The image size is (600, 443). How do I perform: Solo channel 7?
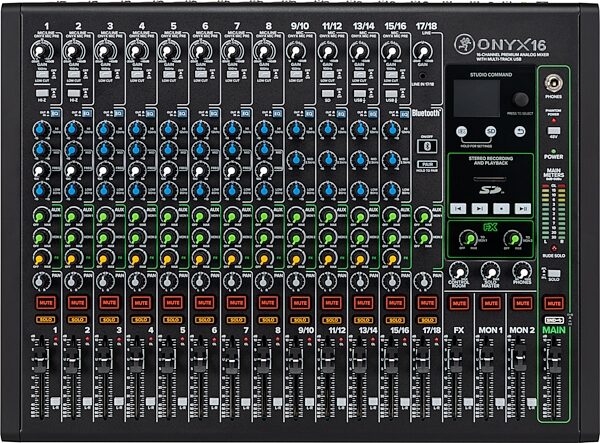click(x=236, y=319)
